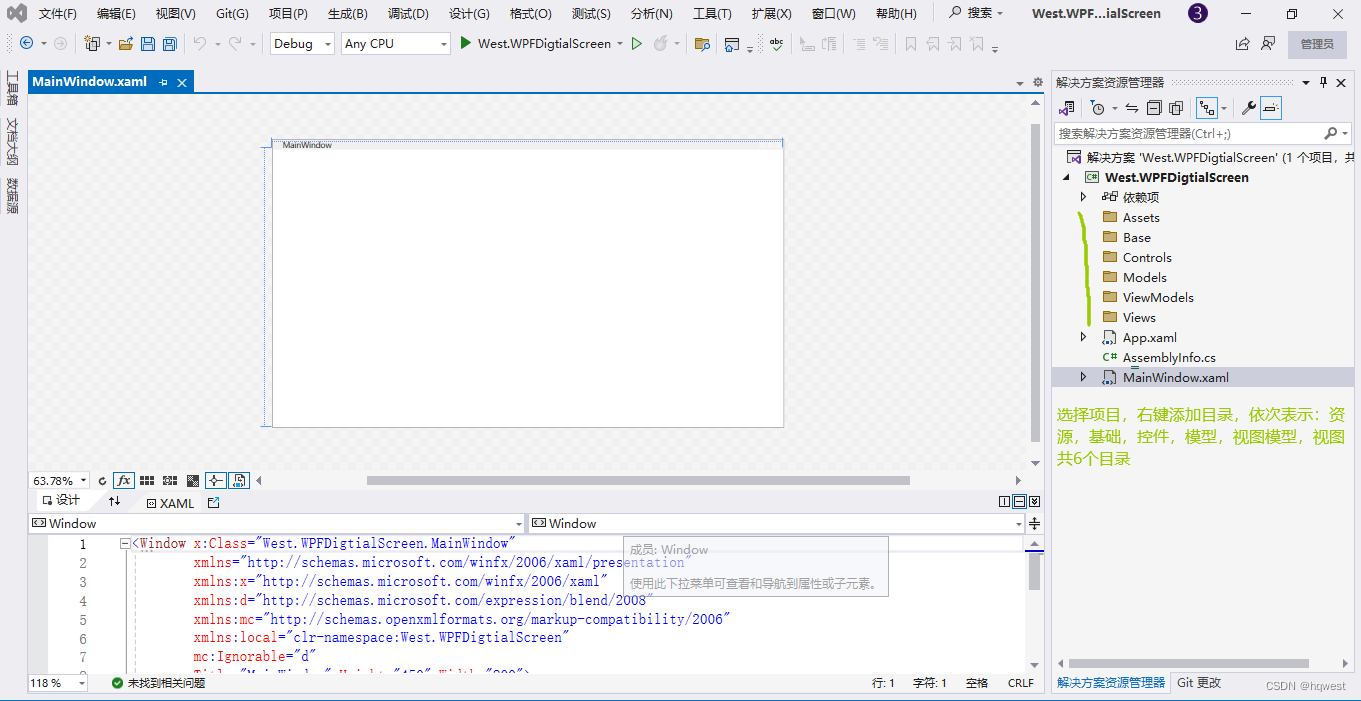This screenshot has width=1361, height=701.
Task: Open the right Window member dropdown
Action: pyautogui.click(x=776, y=524)
